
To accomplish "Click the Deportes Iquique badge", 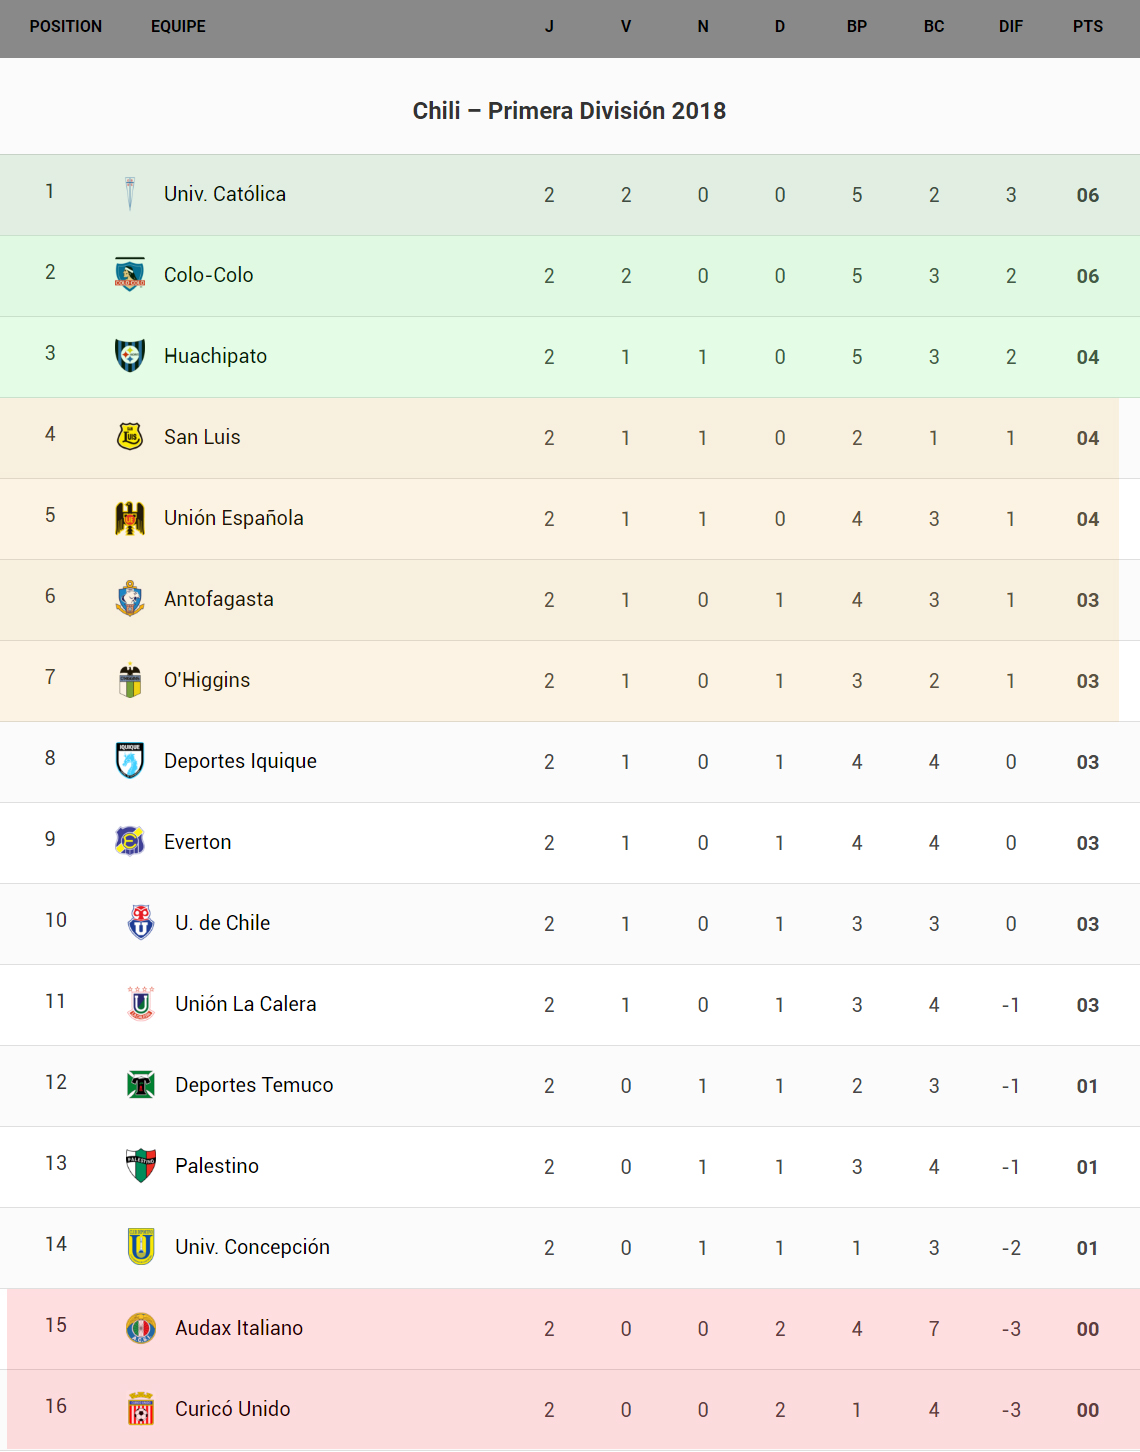I will pos(130,760).
